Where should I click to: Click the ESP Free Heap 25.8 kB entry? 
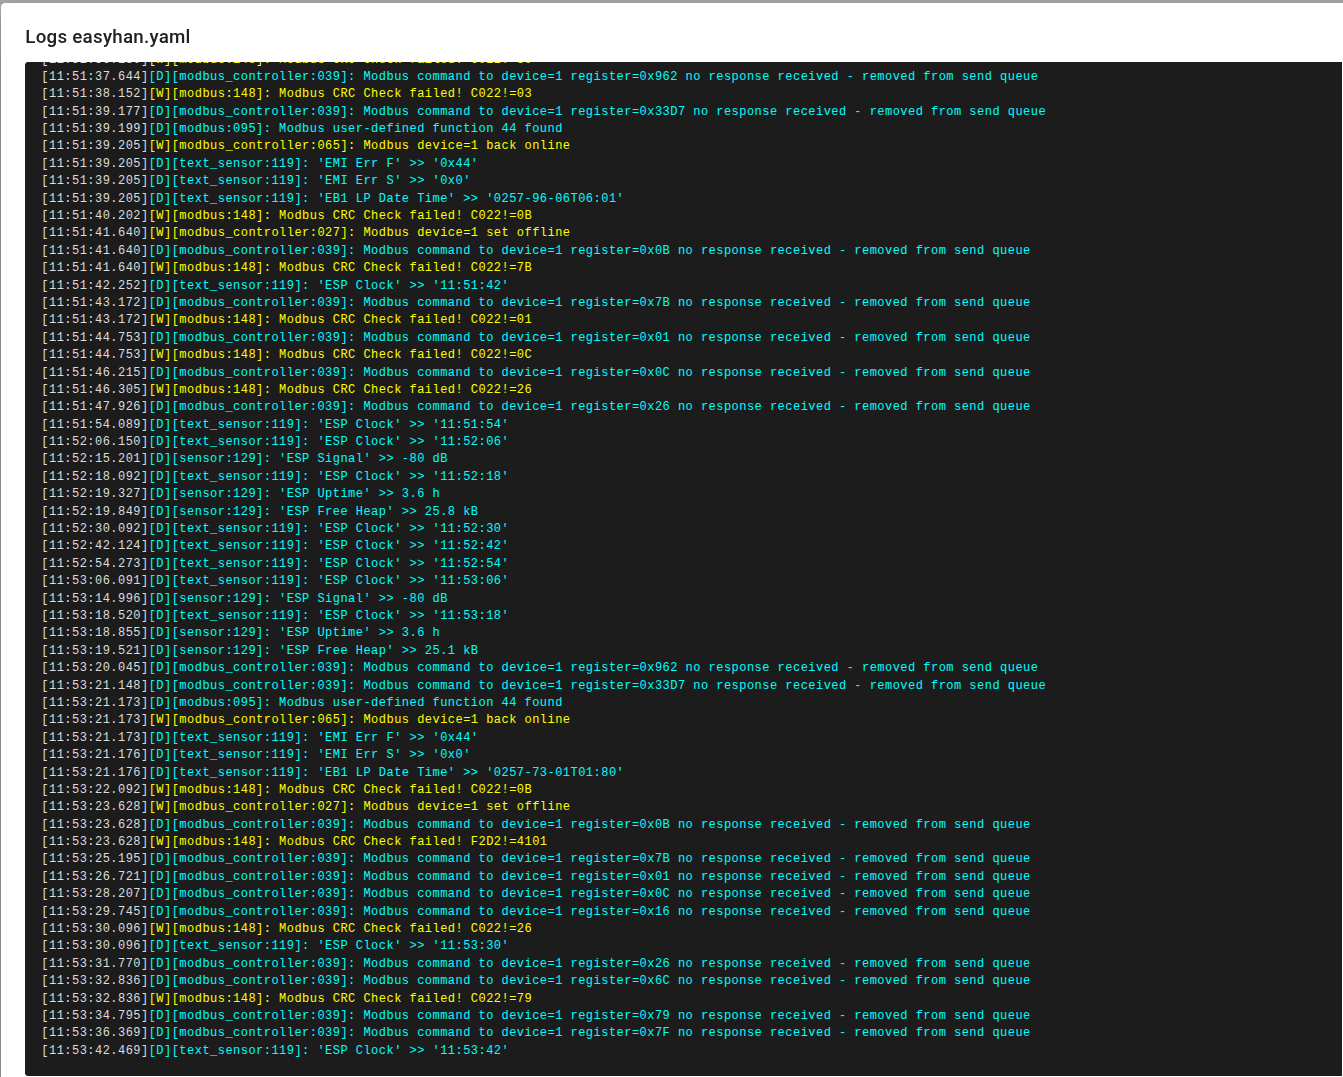260,511
